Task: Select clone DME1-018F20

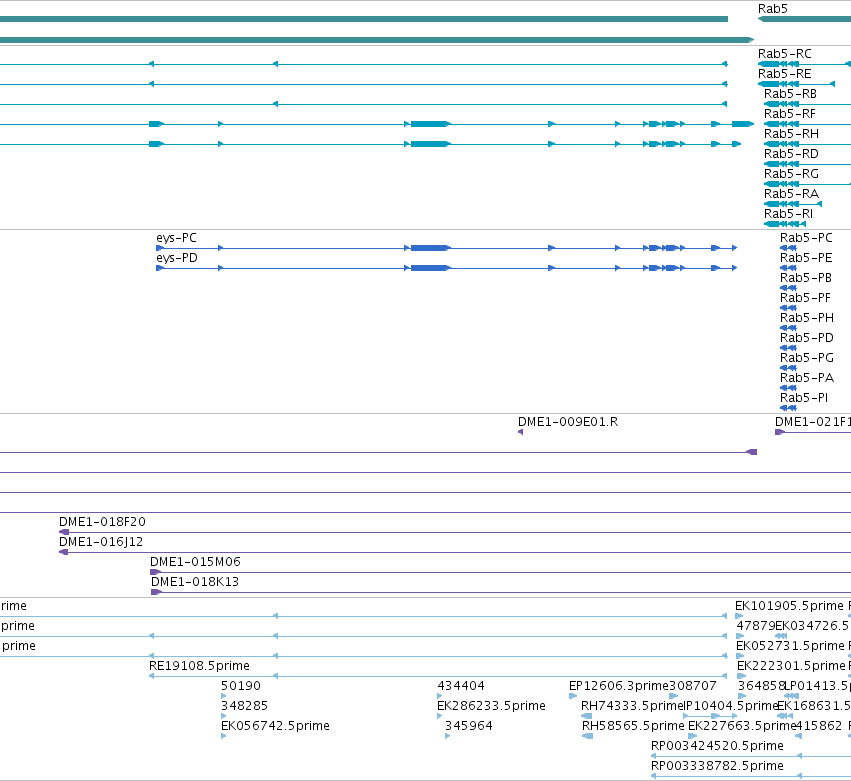Action: [102, 522]
